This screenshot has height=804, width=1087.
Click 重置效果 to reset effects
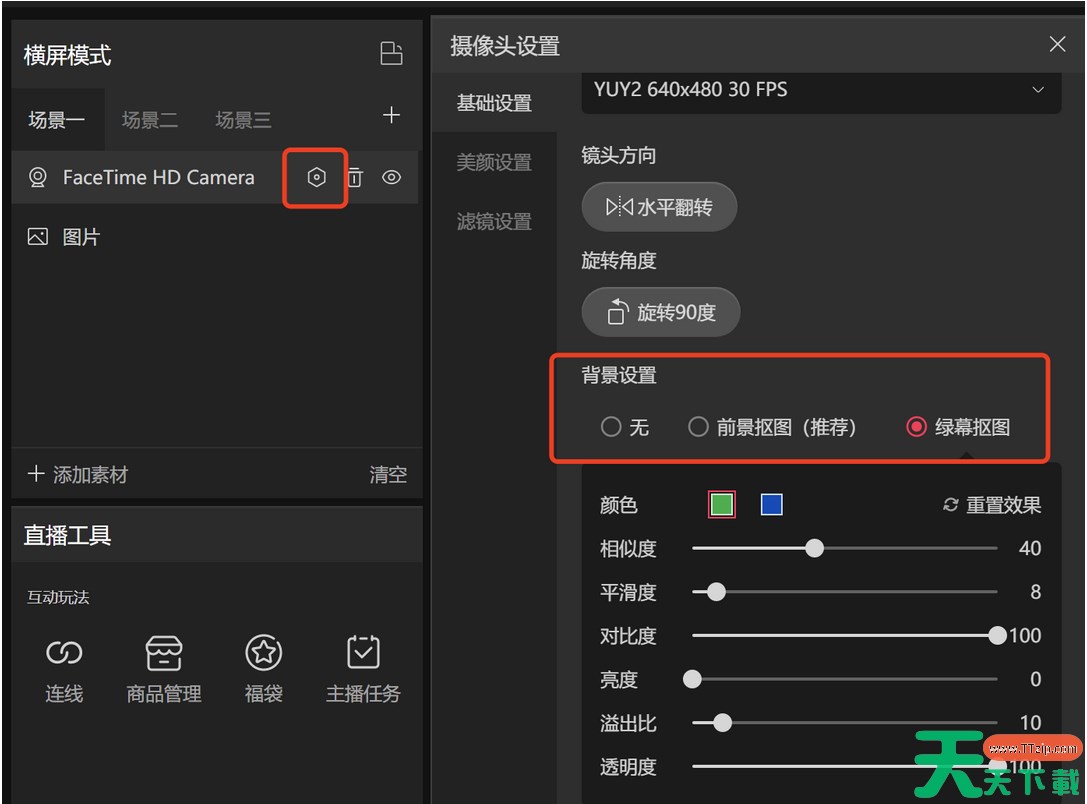point(992,505)
